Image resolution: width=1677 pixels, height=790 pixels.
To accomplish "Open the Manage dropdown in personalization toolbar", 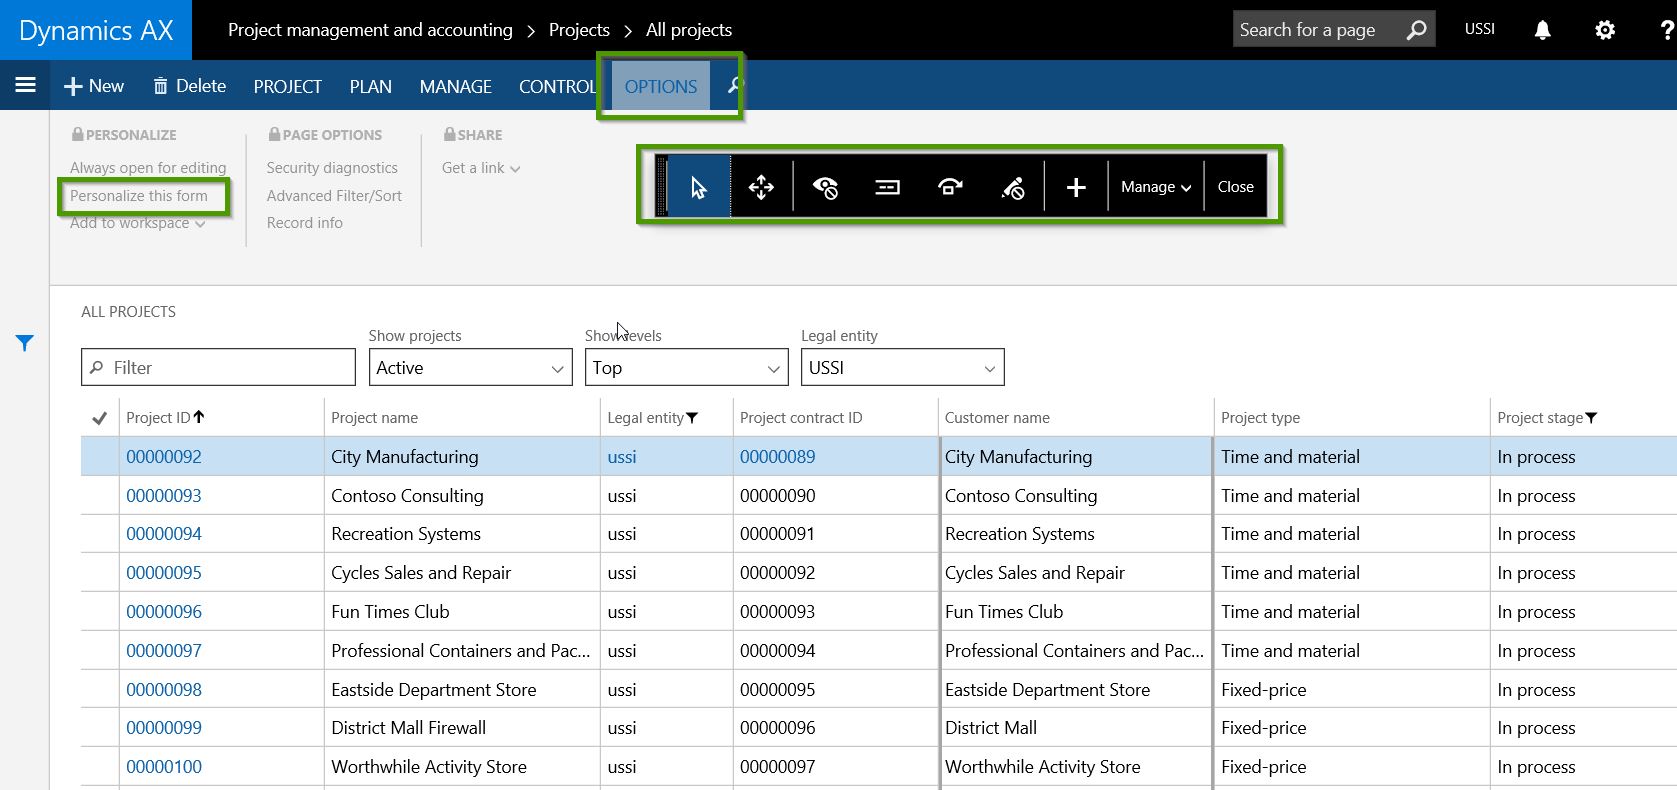I will (x=1155, y=187).
